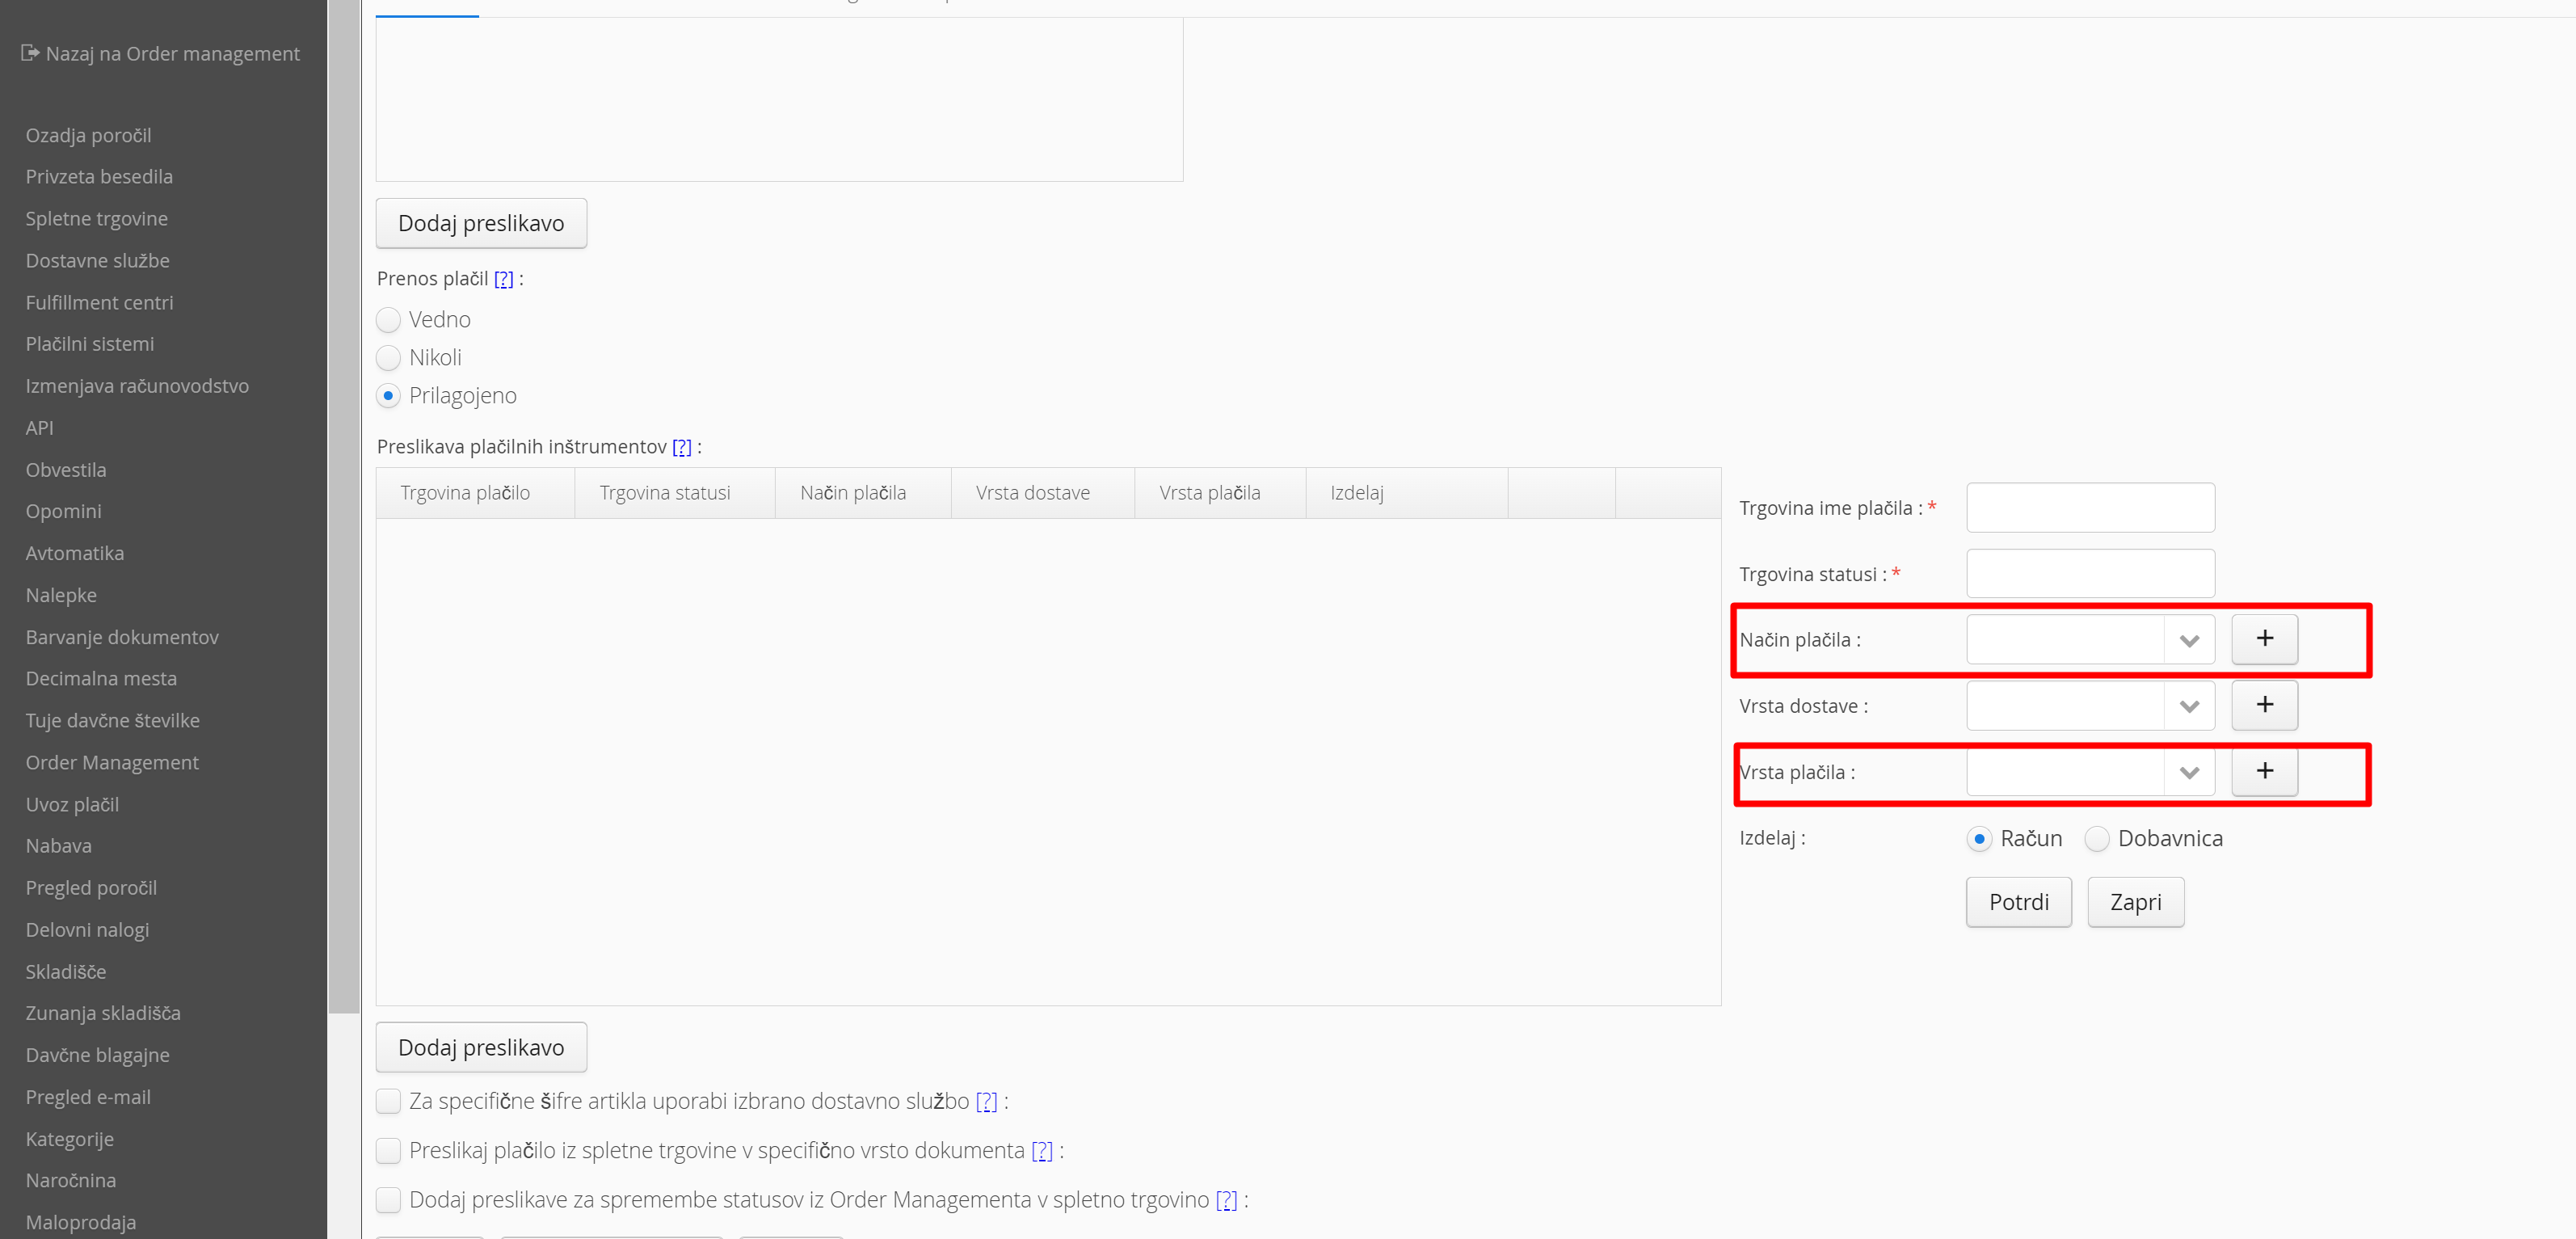Expand the Način plačila dropdown
This screenshot has height=1239, width=2576.
(x=2188, y=641)
